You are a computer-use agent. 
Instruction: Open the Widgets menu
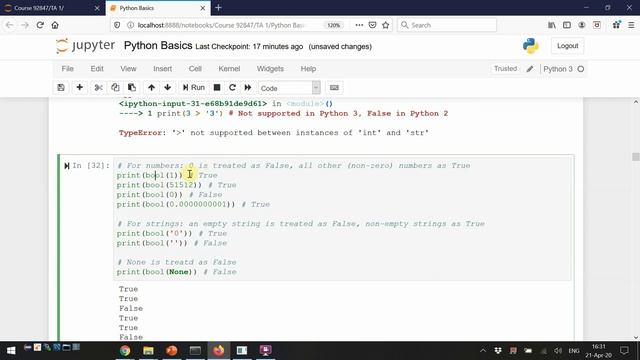pyautogui.click(x=270, y=69)
